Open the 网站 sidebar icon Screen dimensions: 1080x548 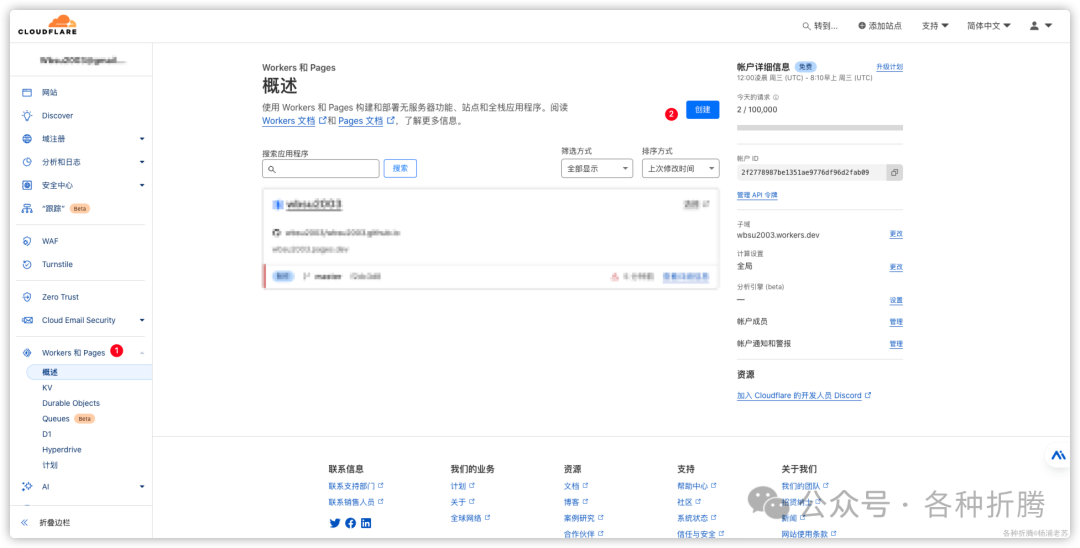[x=27, y=92]
